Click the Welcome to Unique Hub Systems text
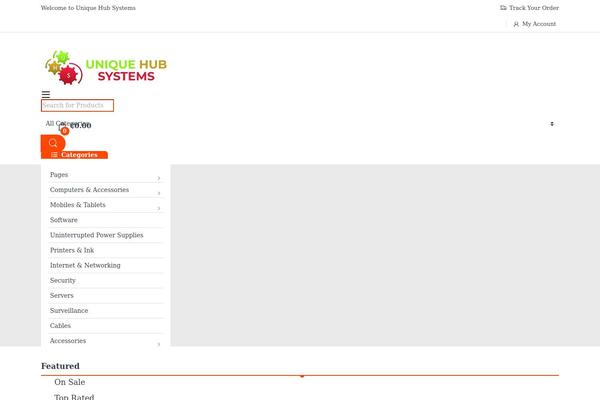Image resolution: width=600 pixels, height=400 pixels. pyautogui.click(x=88, y=8)
